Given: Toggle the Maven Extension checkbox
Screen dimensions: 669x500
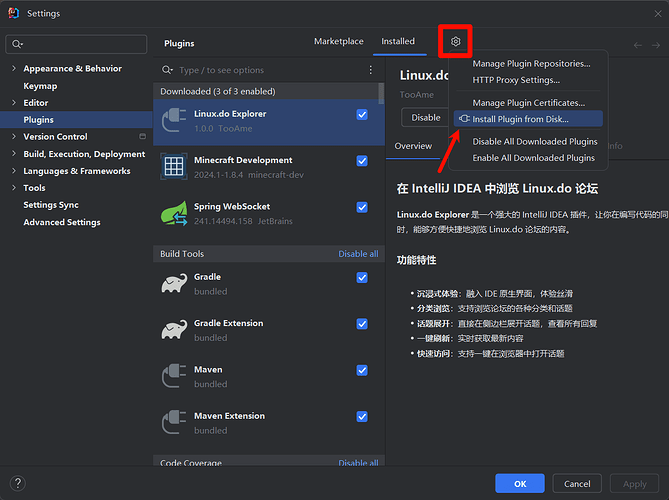Looking at the screenshot, I should pos(362,417).
